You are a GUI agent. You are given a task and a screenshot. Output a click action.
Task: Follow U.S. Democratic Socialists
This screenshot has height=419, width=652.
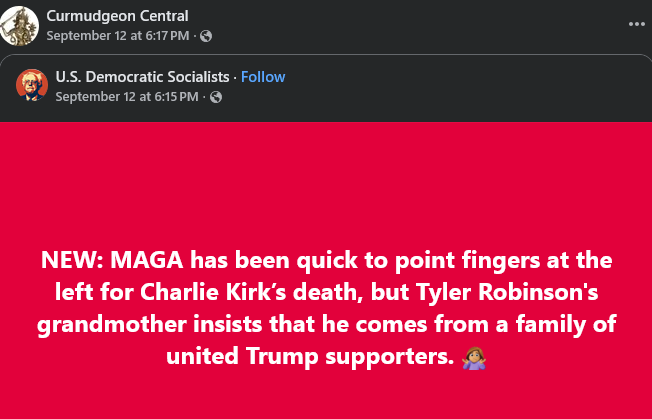click(x=263, y=77)
